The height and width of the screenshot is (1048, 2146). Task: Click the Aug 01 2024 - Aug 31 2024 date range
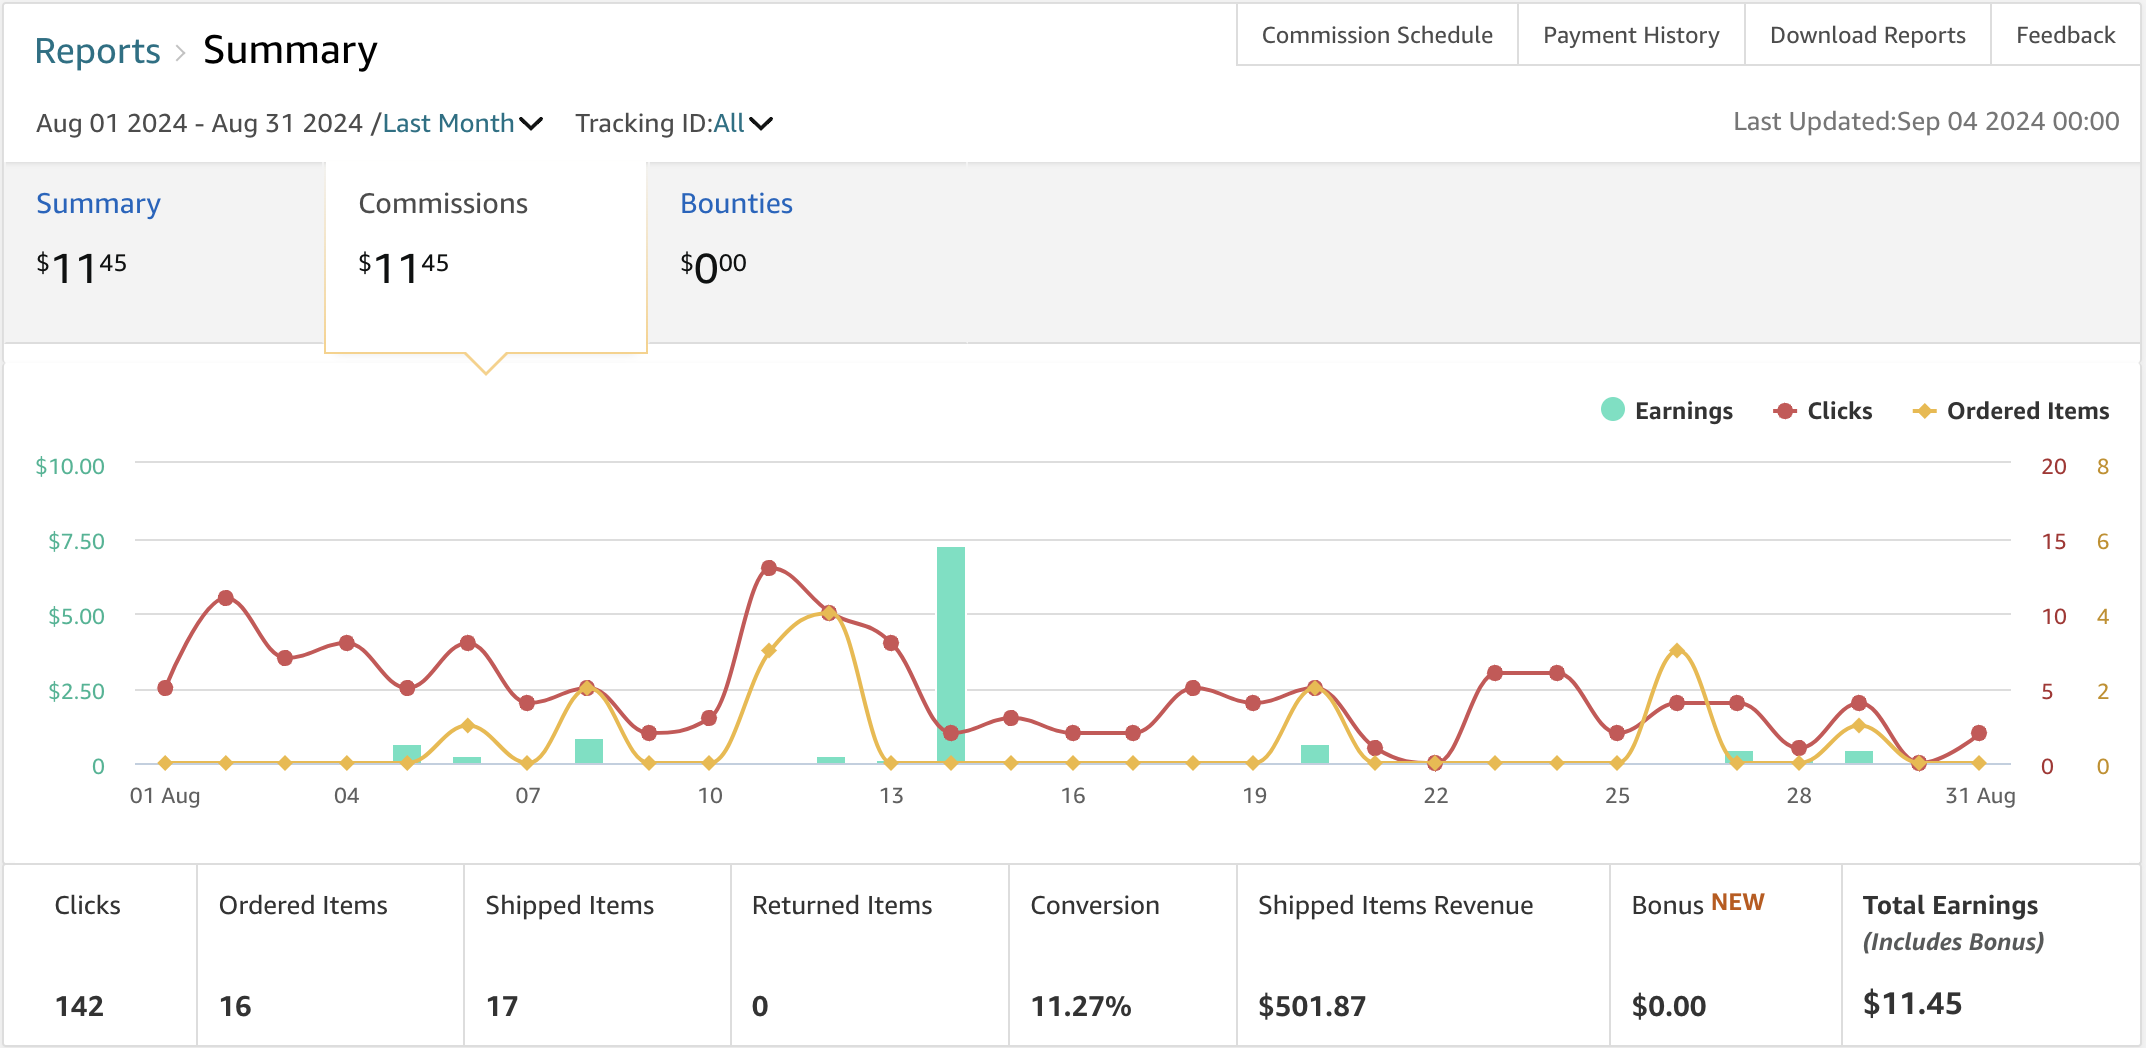[x=199, y=123]
